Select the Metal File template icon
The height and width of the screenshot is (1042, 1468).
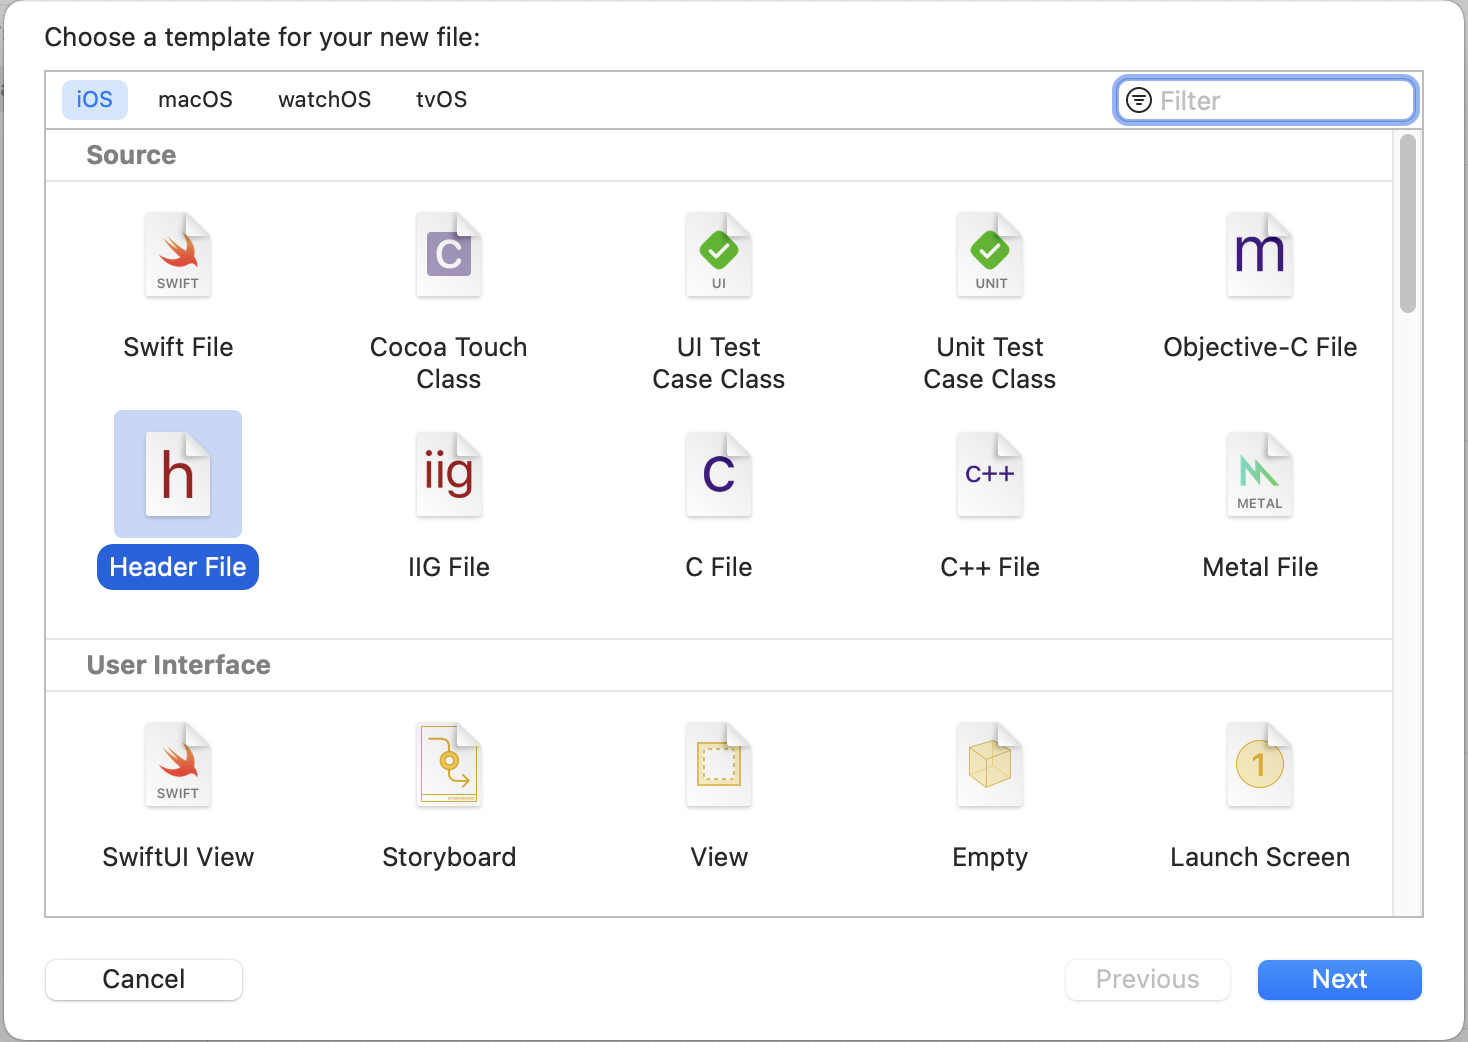[1260, 474]
